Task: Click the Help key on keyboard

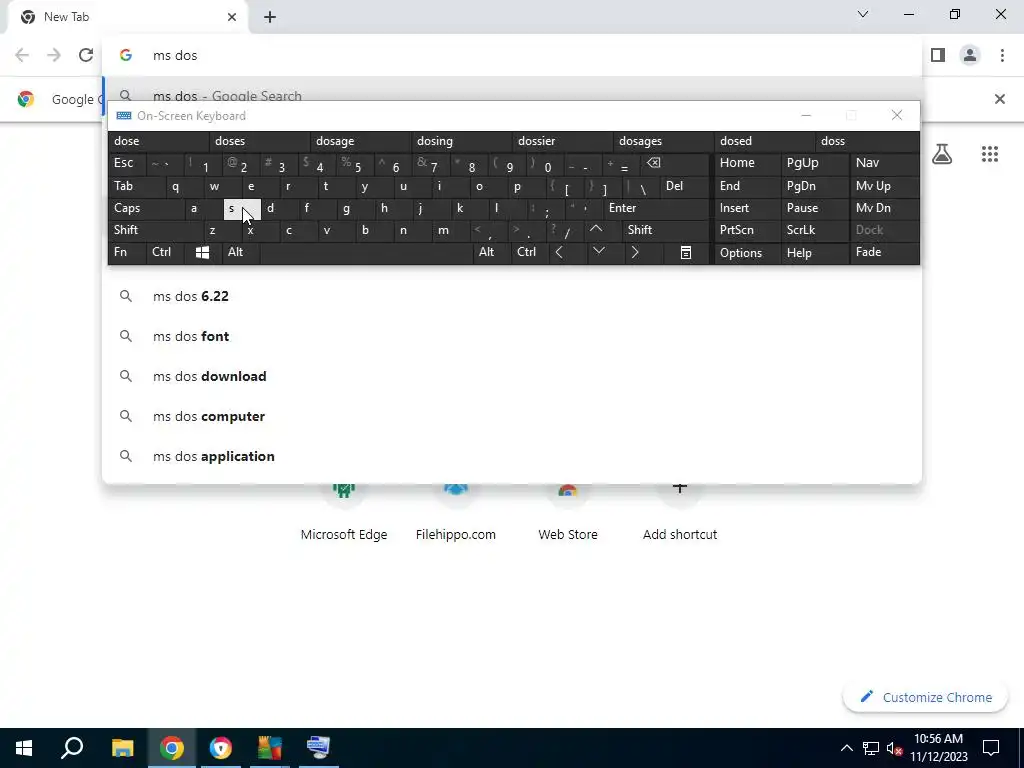Action: point(815,253)
